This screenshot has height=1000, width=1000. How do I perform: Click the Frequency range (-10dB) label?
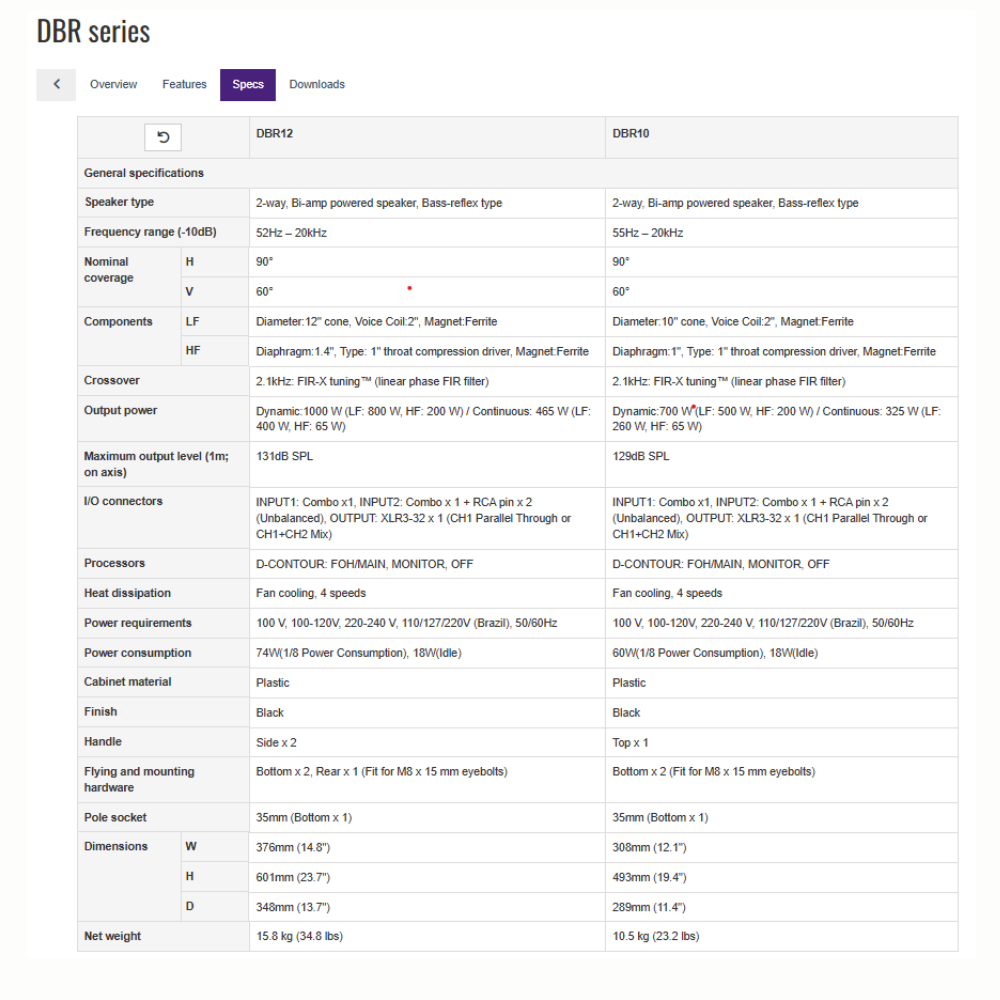(x=151, y=232)
